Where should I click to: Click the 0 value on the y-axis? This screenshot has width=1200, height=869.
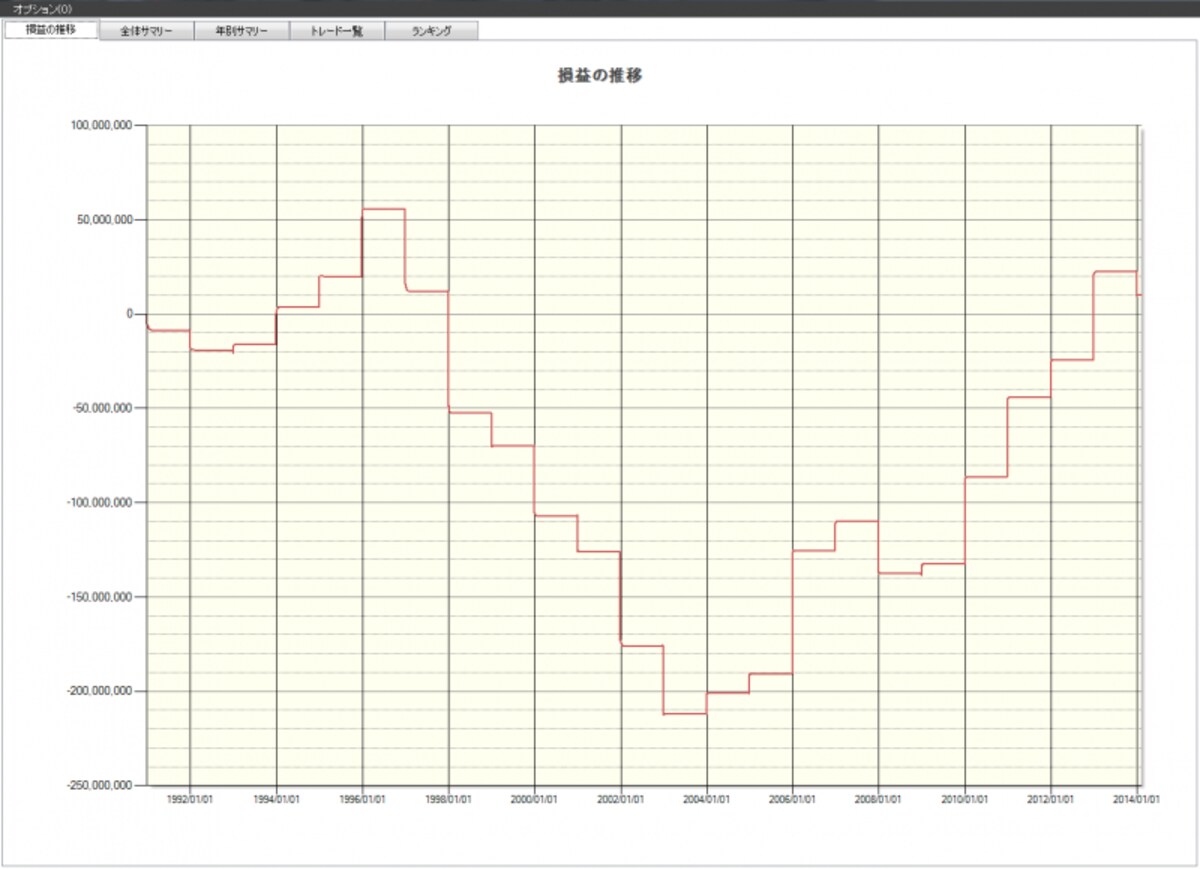pos(129,314)
